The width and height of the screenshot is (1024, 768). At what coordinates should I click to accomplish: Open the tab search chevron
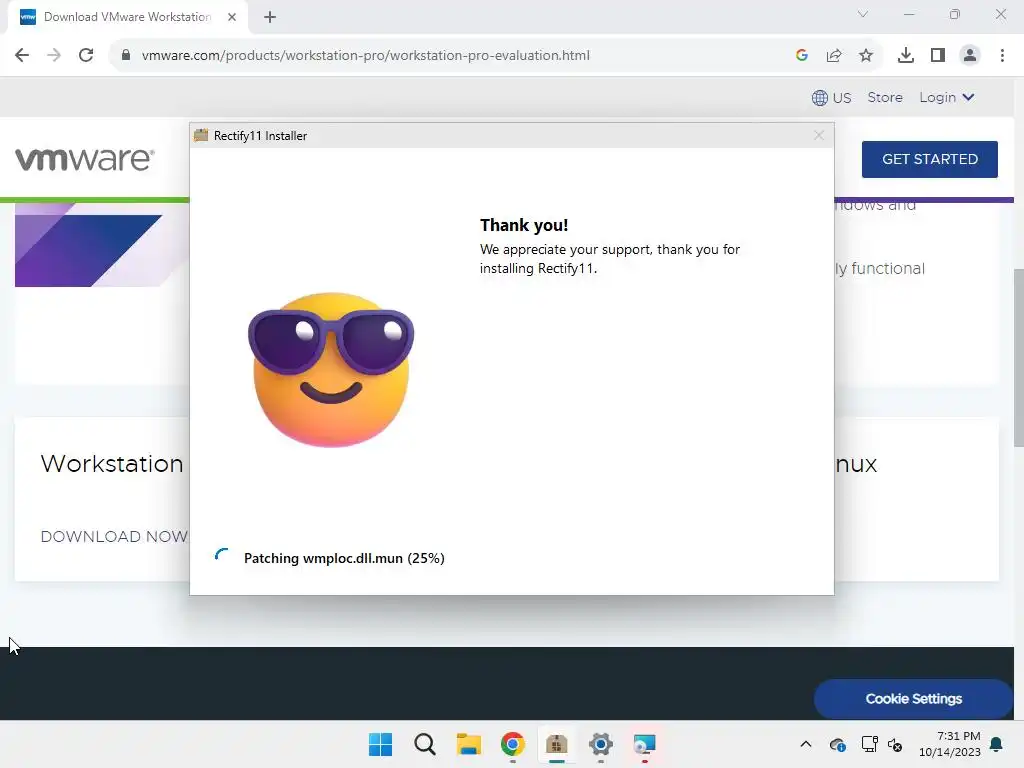coord(863,14)
